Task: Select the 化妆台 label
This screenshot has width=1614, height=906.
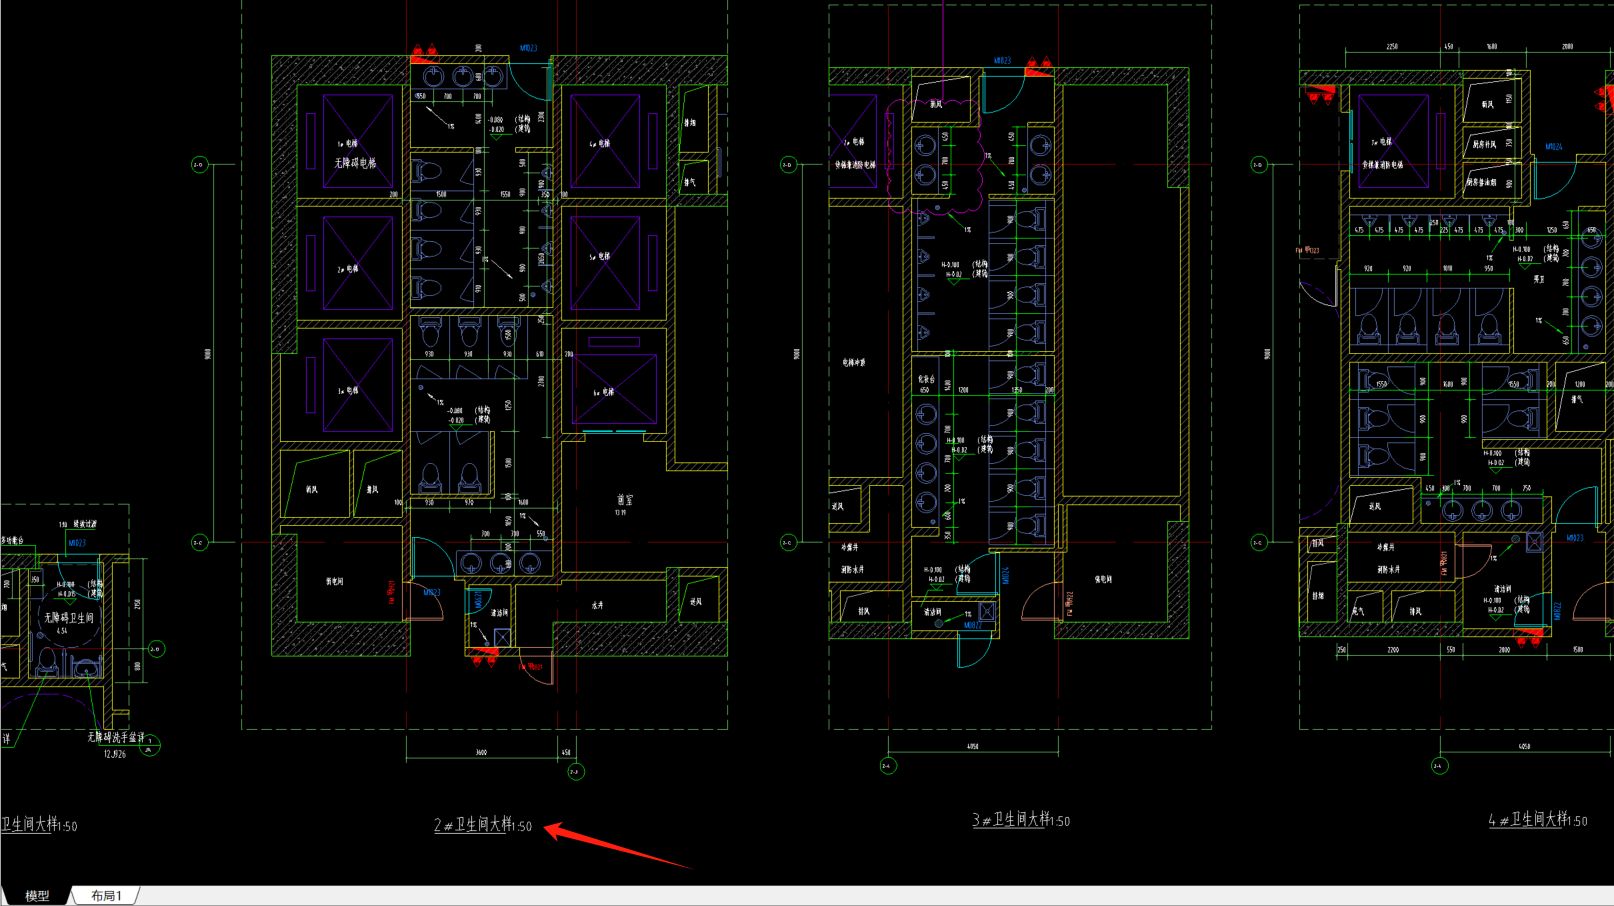Action: 926,379
